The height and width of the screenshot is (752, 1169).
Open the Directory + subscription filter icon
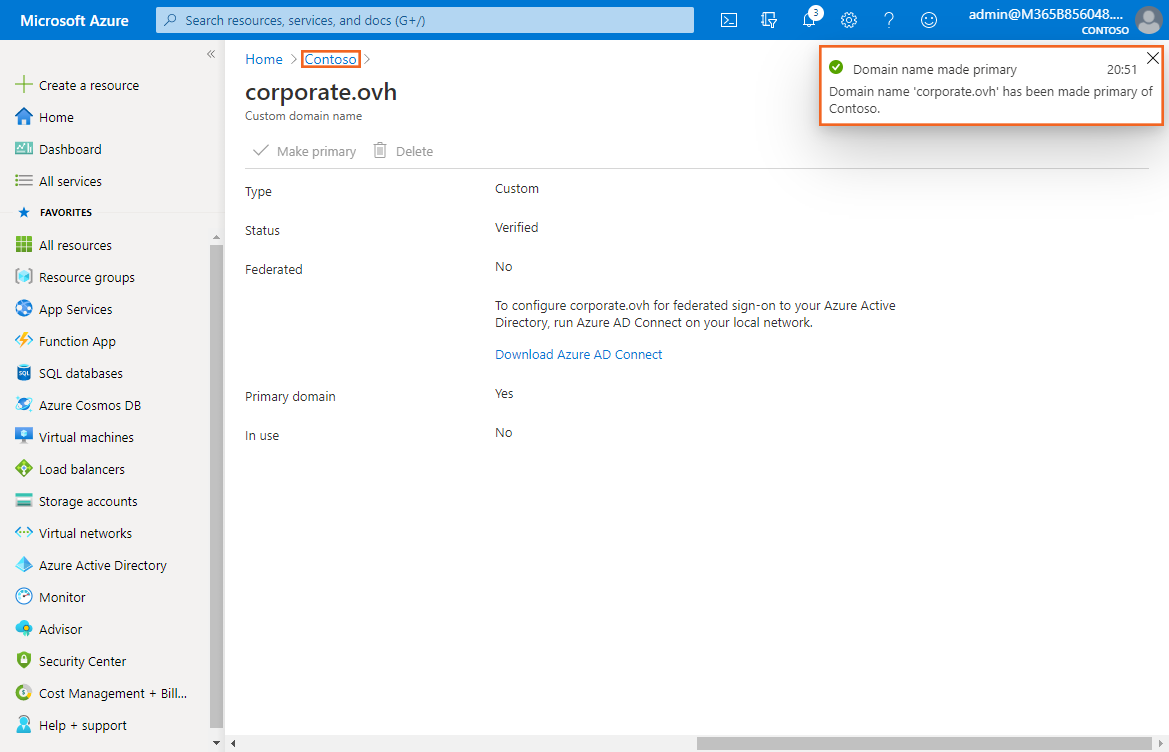coord(769,20)
